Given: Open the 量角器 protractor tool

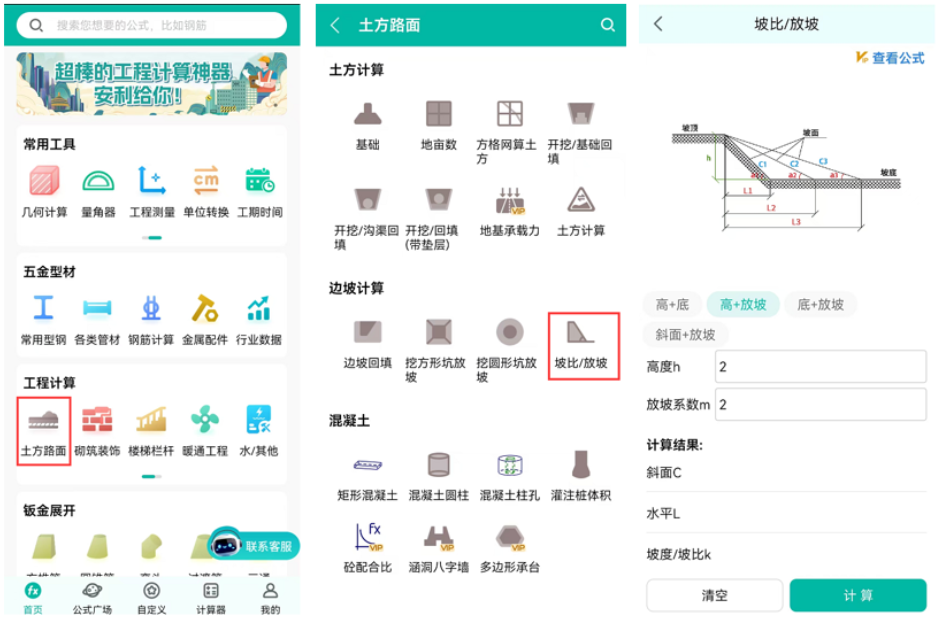Looking at the screenshot, I should tap(98, 181).
